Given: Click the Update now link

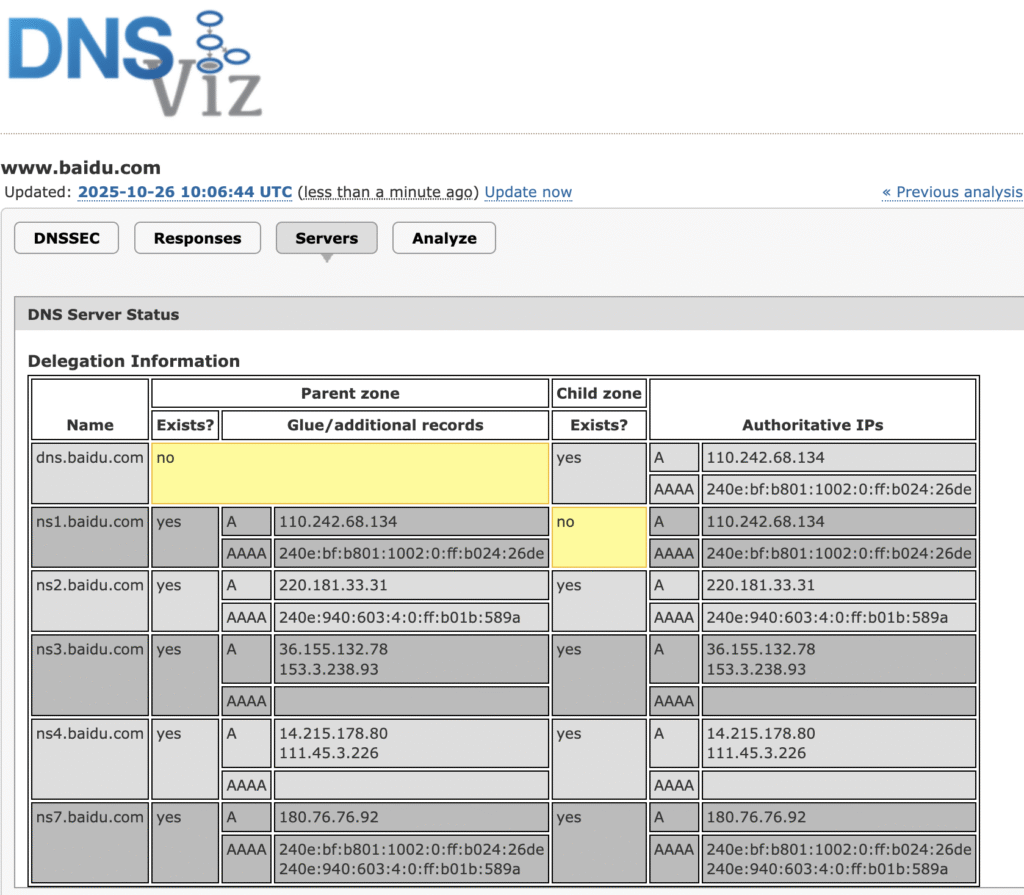Looking at the screenshot, I should [x=528, y=192].
